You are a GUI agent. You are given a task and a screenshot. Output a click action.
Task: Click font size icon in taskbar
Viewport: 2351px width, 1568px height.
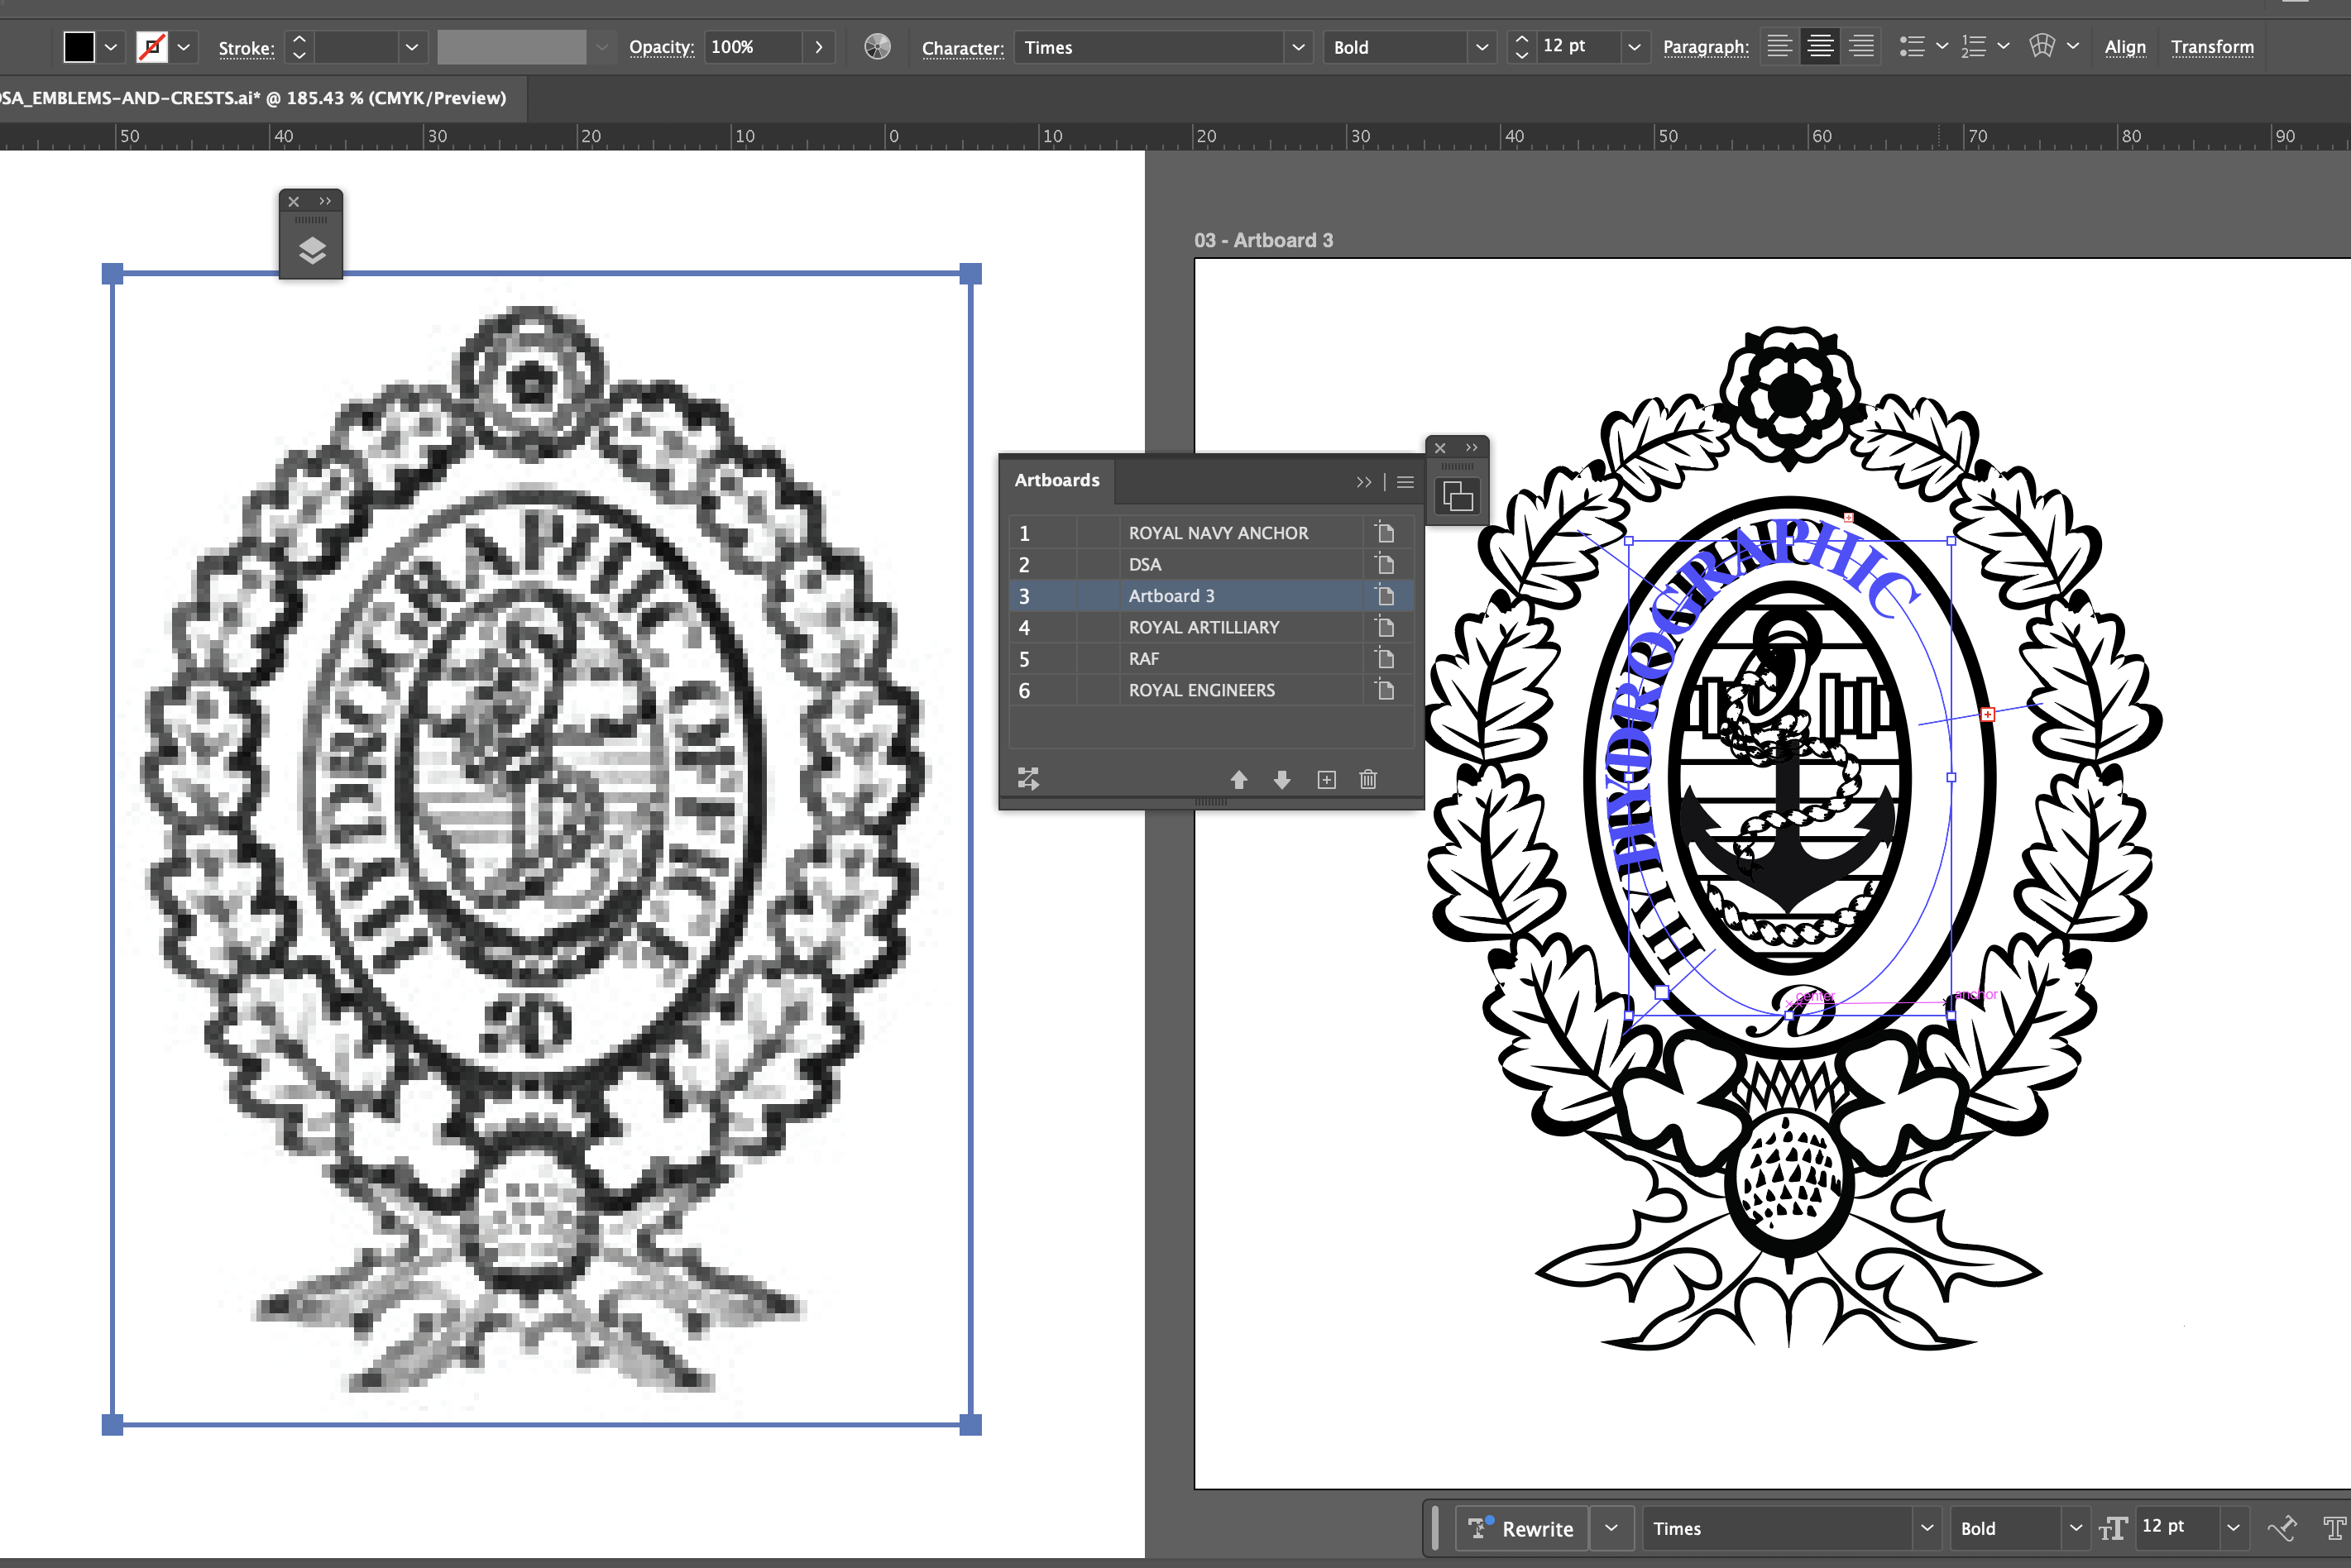(x=2113, y=1528)
